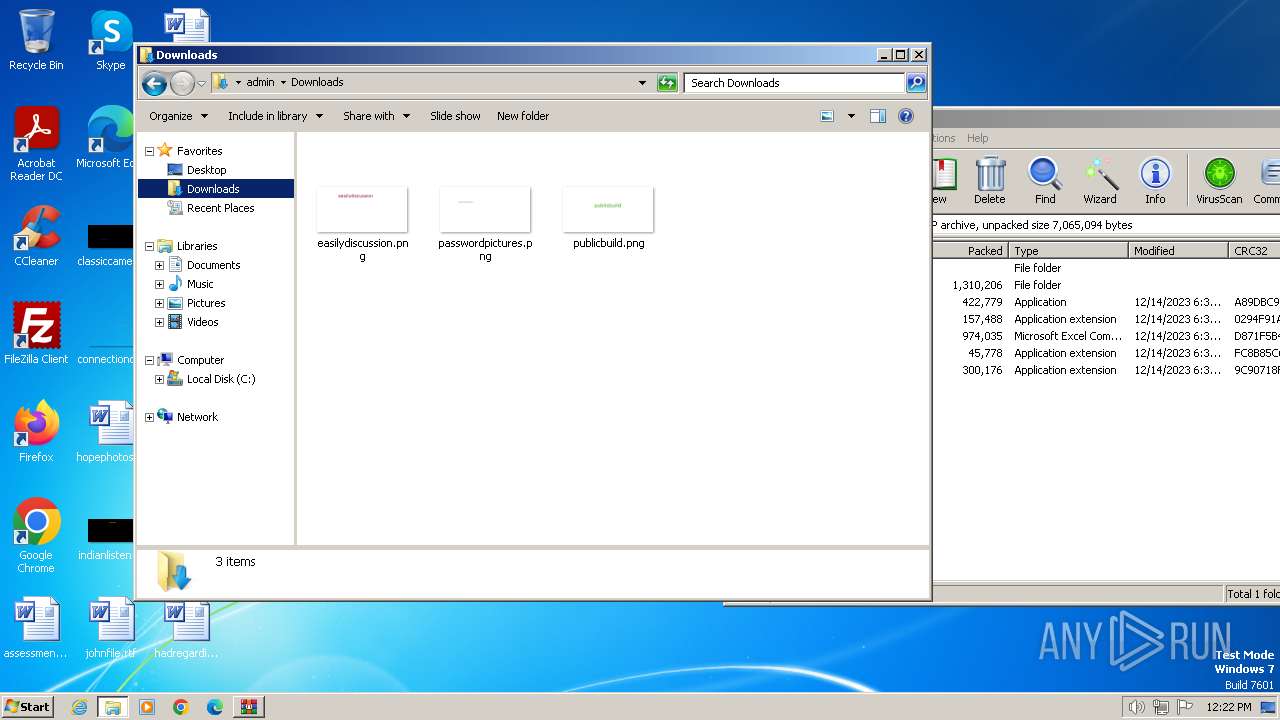
Task: Click the New folder toolbar button
Action: pos(523,116)
